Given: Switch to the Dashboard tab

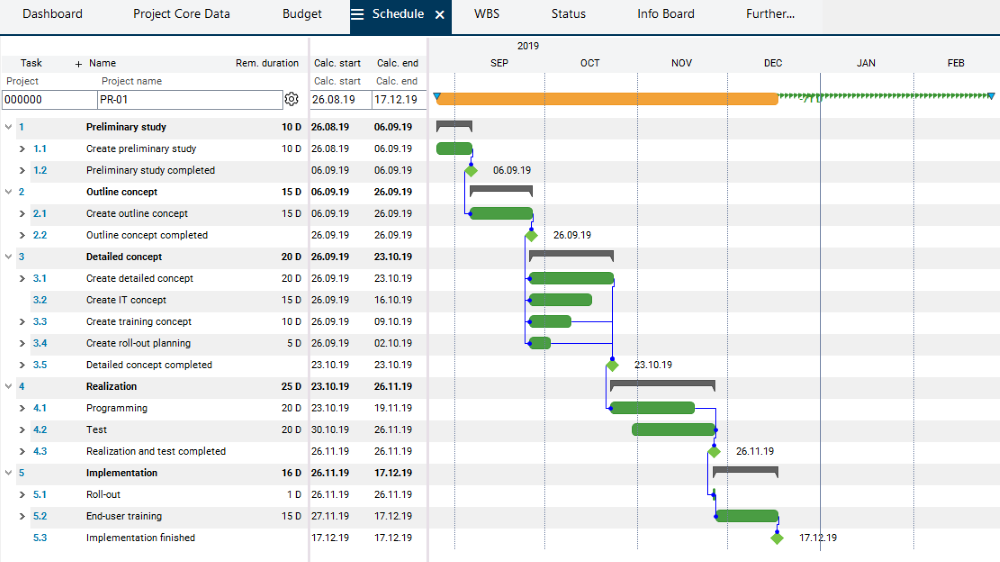Looking at the screenshot, I should [x=52, y=15].
